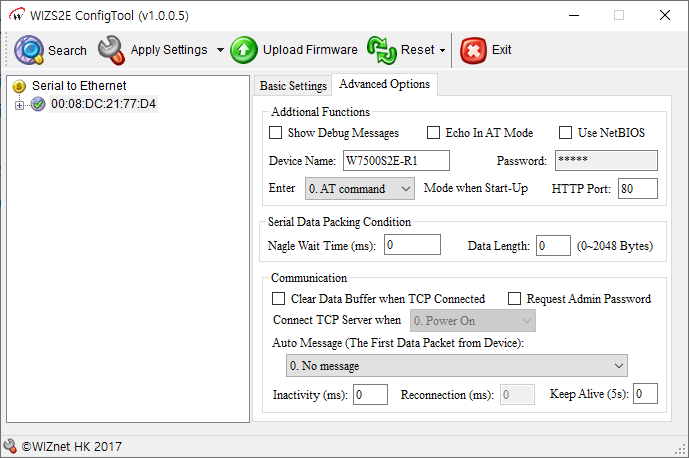Click the Reset label in toolbar
Screen dimensions: 689x458
417,50
